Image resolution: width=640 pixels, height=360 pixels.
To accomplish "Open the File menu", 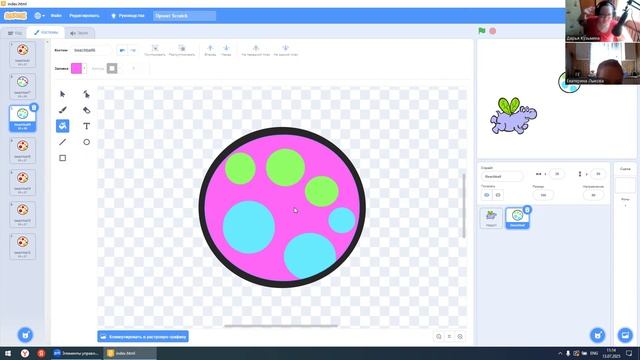I will coord(56,16).
